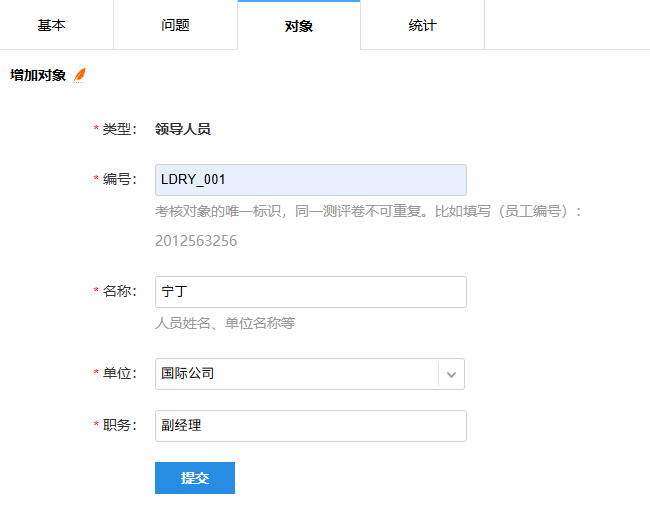Click the 职务 field containing 副经理
The image size is (650, 527).
point(310,426)
